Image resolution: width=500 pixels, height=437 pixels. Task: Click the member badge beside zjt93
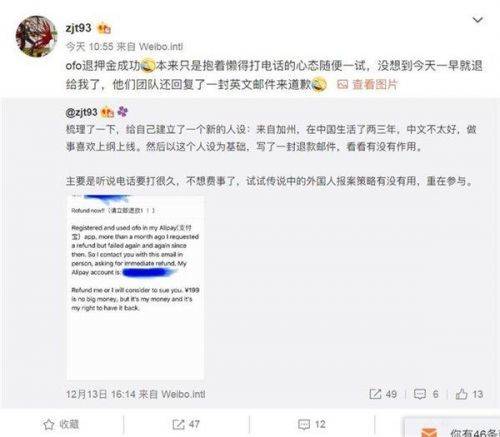click(104, 29)
